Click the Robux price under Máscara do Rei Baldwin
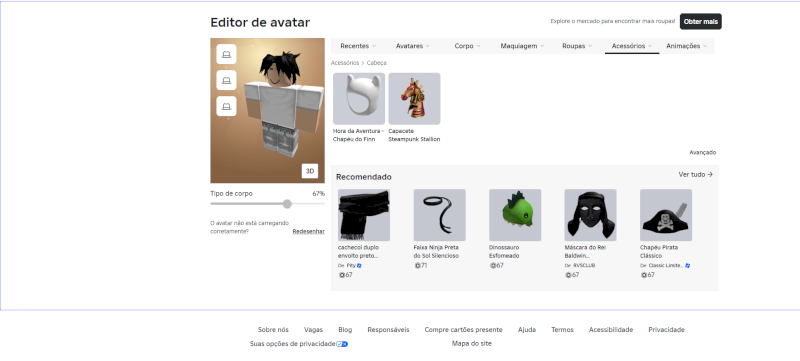The height and width of the screenshot is (361, 800). tap(572, 275)
